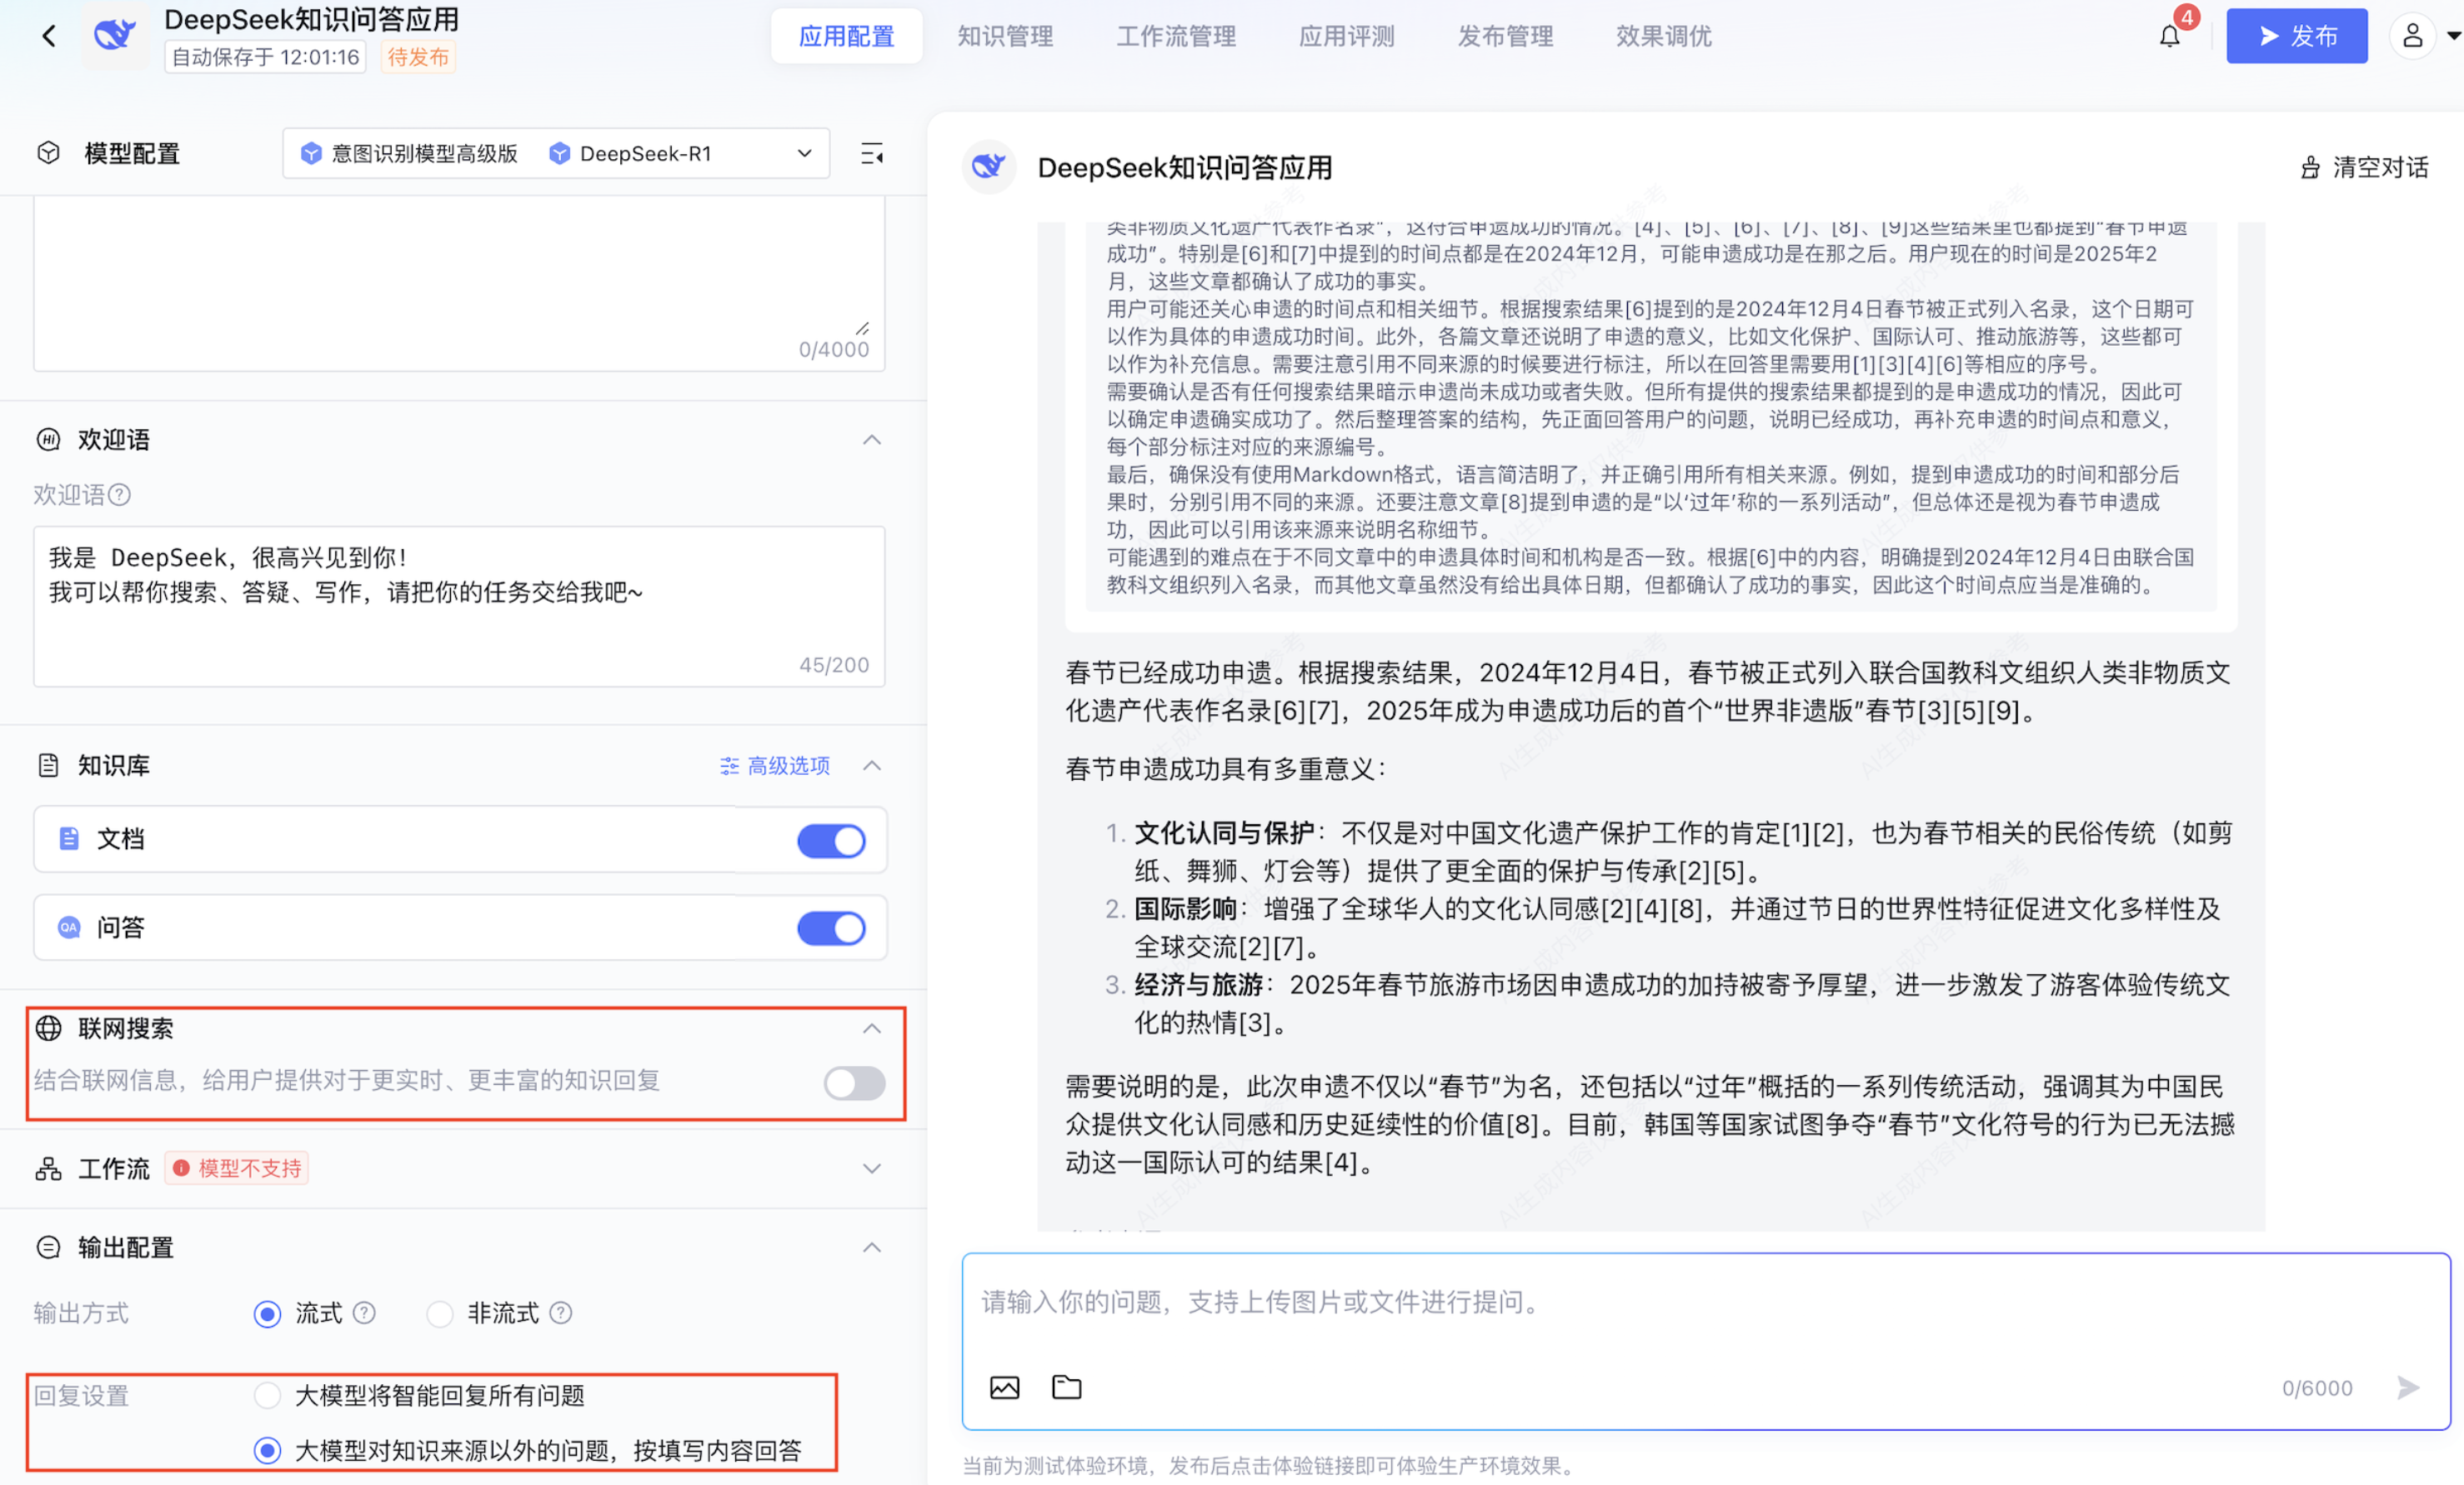This screenshot has width=2464, height=1485.
Task: Click the file folder upload icon
Action: point(1066,1387)
